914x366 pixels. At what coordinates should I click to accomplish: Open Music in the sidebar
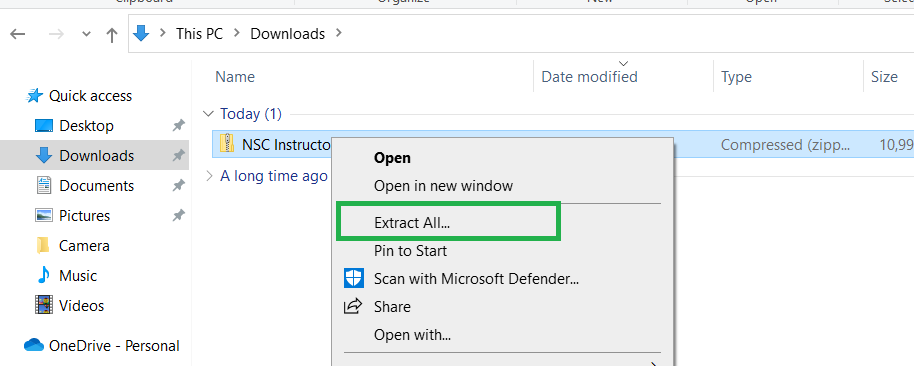78,276
